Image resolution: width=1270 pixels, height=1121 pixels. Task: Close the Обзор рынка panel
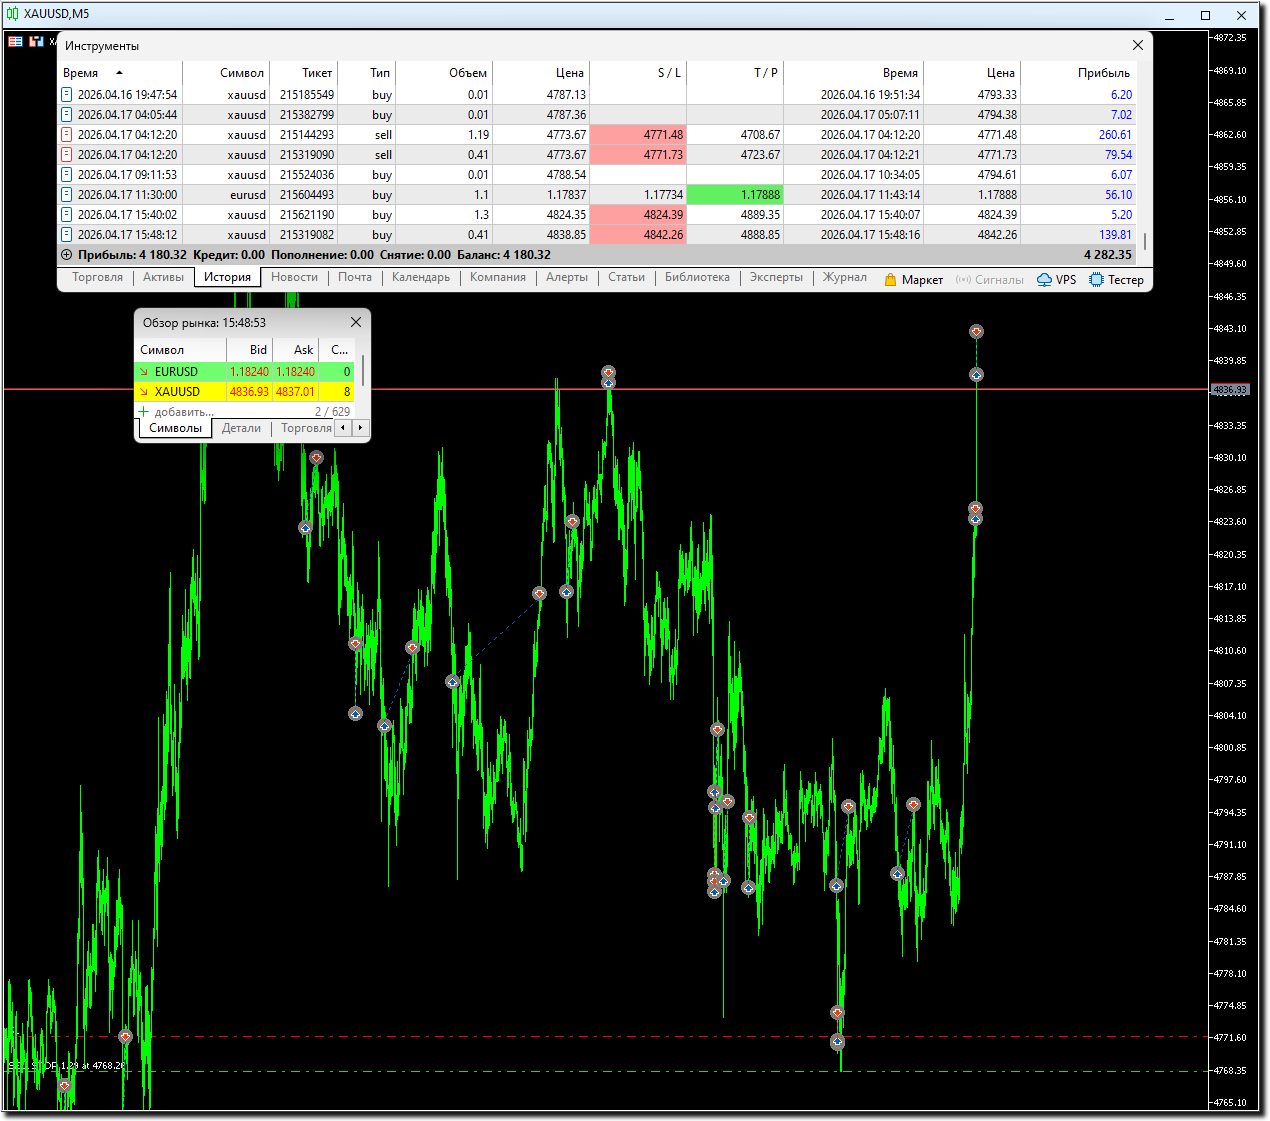tap(355, 322)
